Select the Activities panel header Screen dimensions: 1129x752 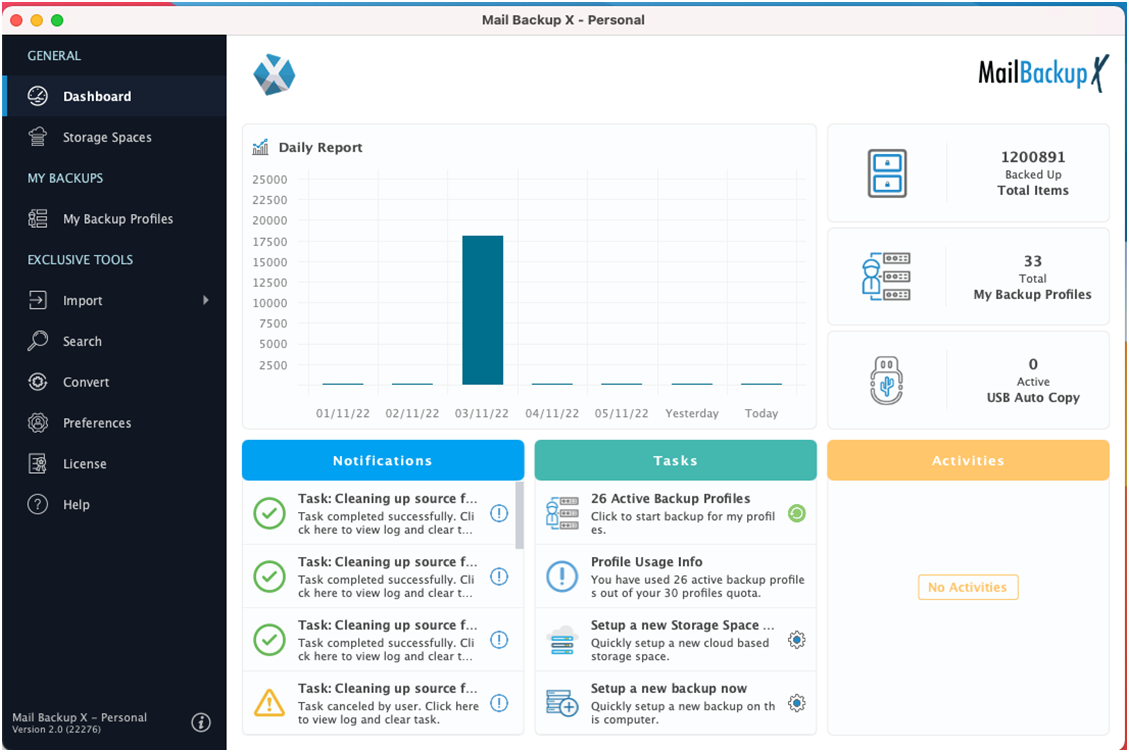968,460
